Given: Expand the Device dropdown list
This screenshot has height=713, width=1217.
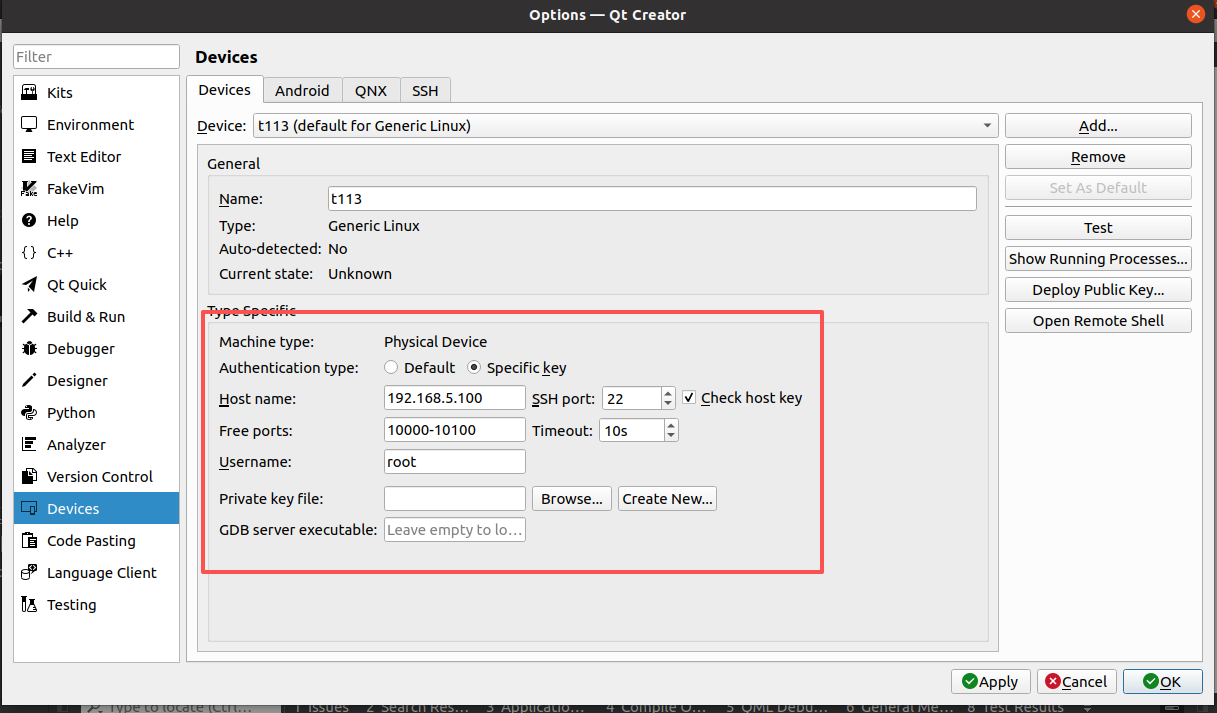Looking at the screenshot, I should 987,125.
